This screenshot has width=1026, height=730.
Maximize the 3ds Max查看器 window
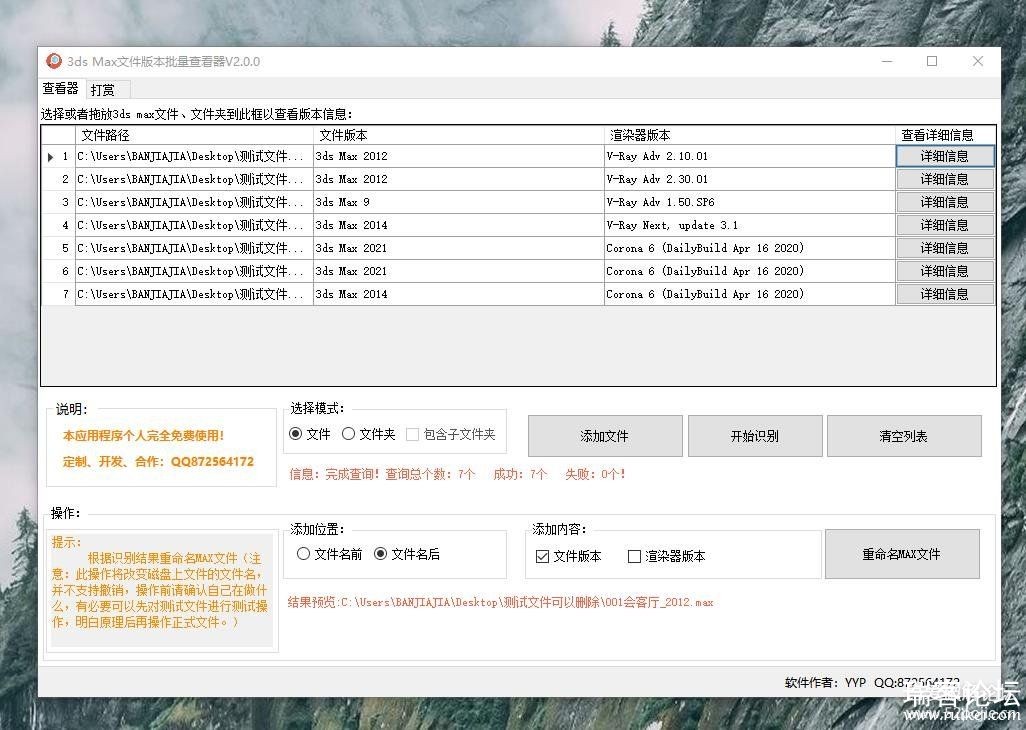(932, 61)
